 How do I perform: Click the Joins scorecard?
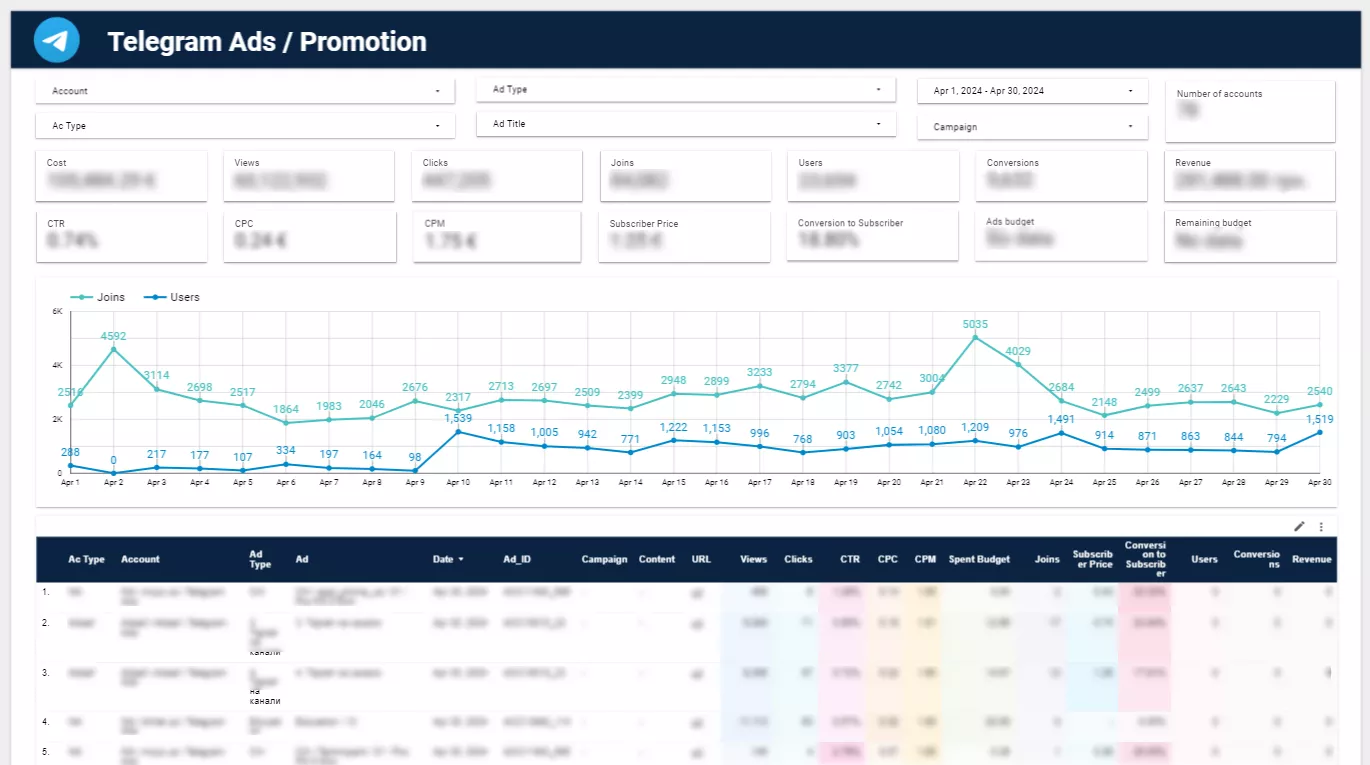(685, 176)
